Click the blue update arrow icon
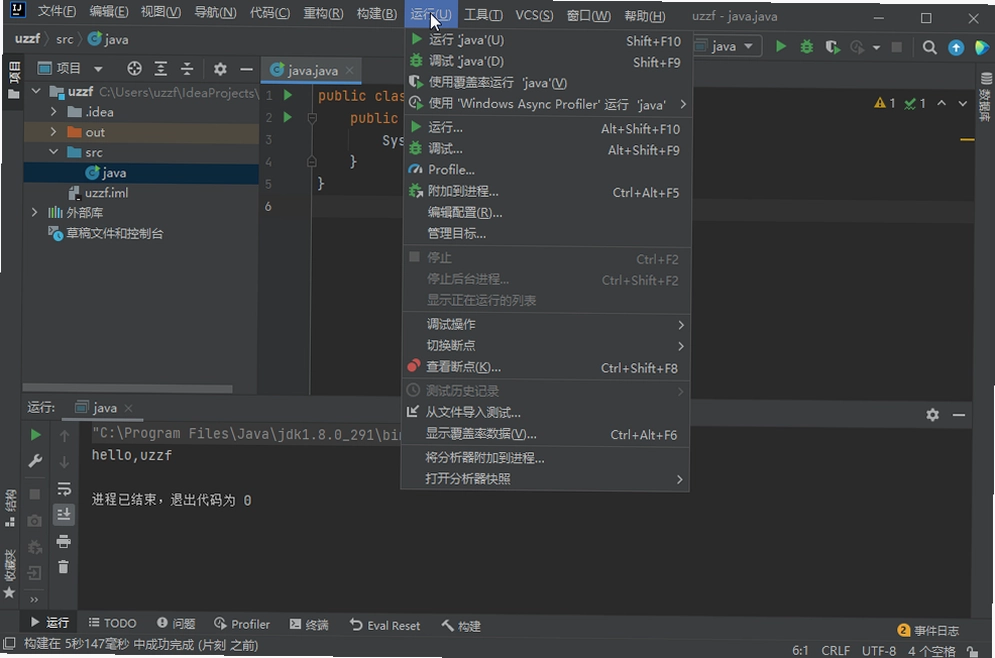 click(956, 48)
